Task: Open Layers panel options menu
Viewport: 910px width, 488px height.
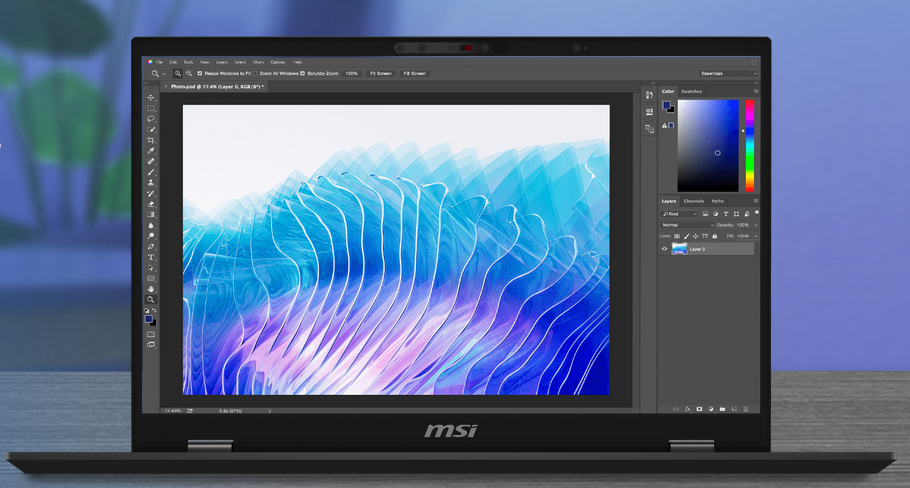Action: [756, 201]
